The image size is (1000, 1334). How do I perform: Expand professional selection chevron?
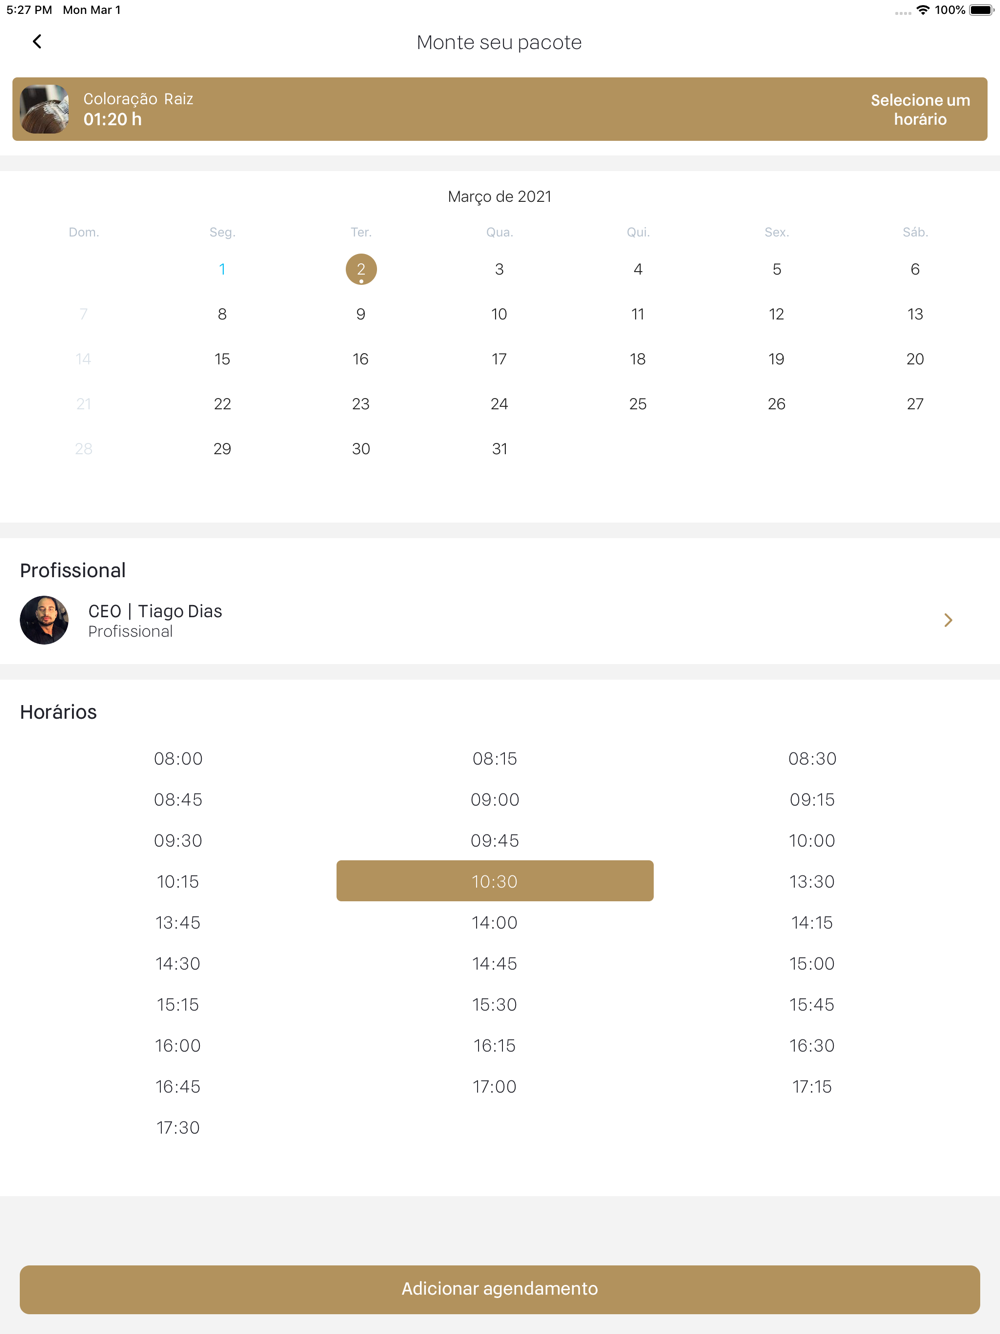coord(948,620)
